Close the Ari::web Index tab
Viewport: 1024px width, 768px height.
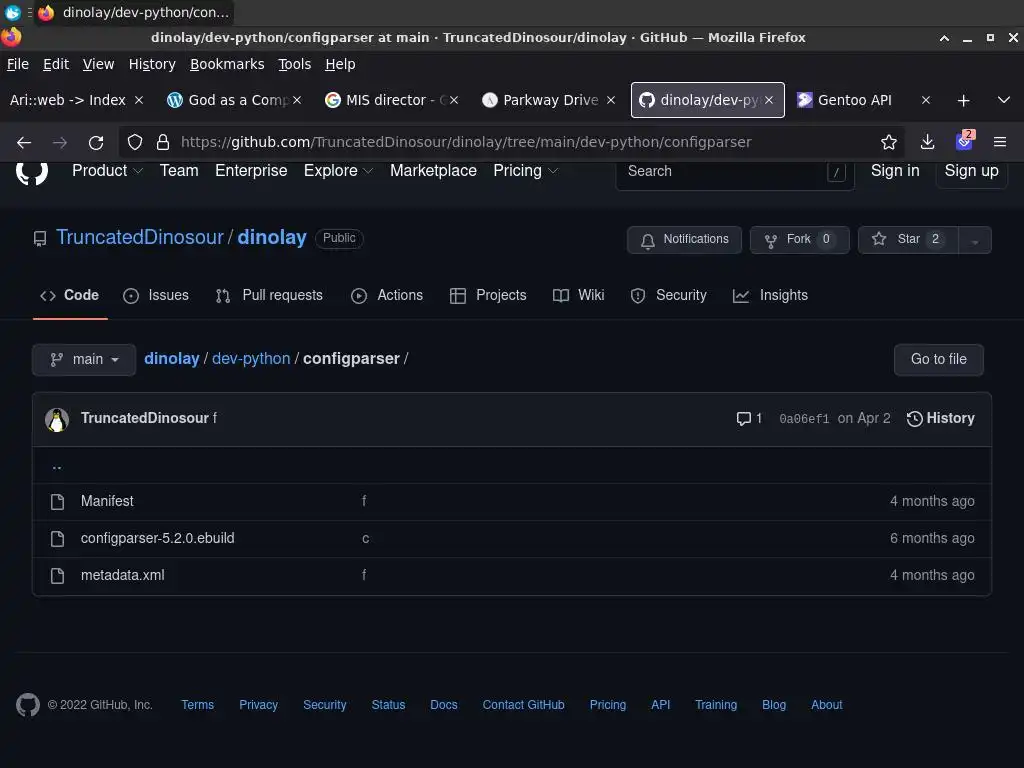click(138, 100)
